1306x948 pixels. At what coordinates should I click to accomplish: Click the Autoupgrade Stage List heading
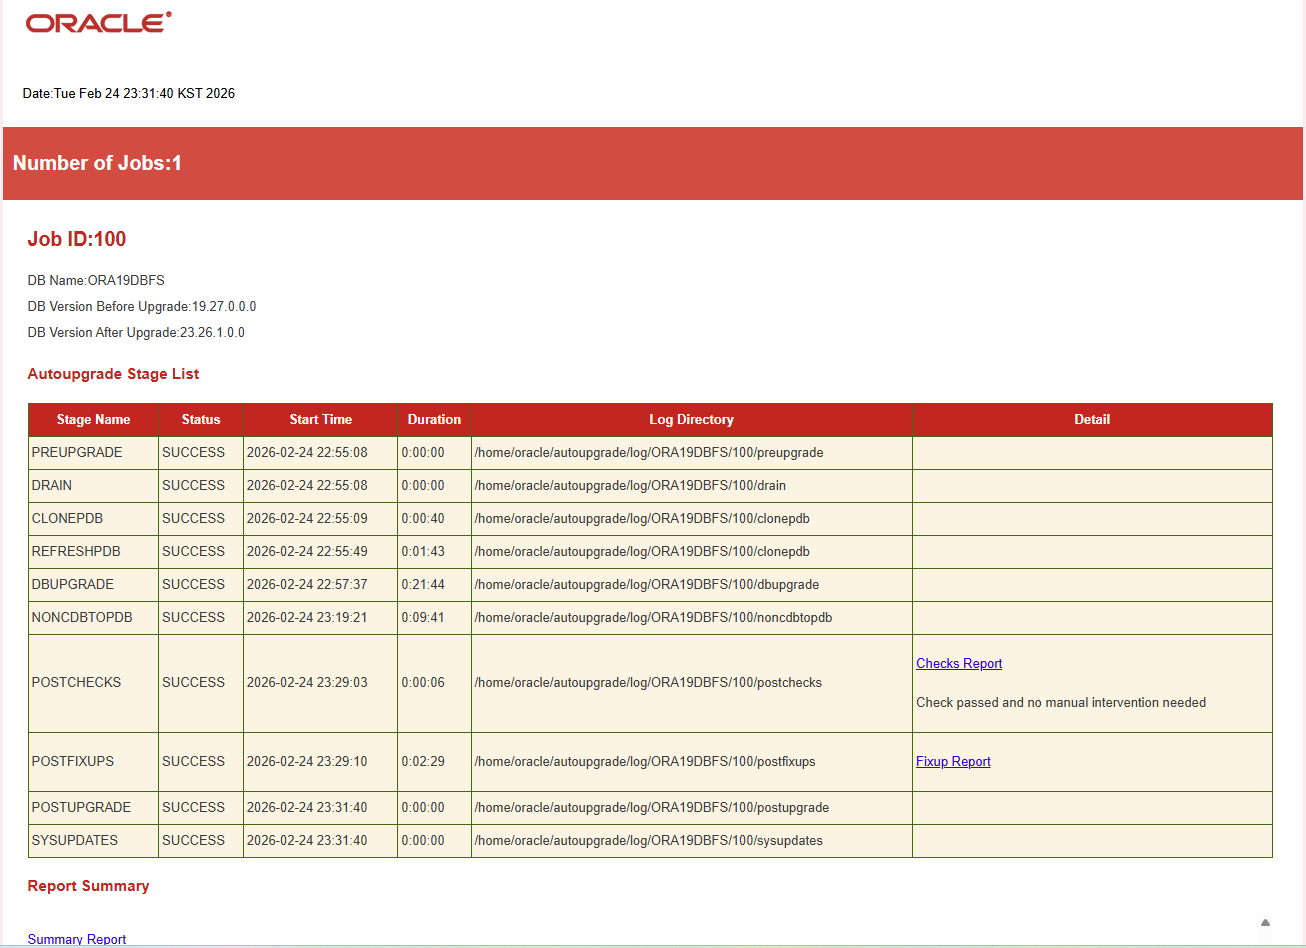[113, 374]
